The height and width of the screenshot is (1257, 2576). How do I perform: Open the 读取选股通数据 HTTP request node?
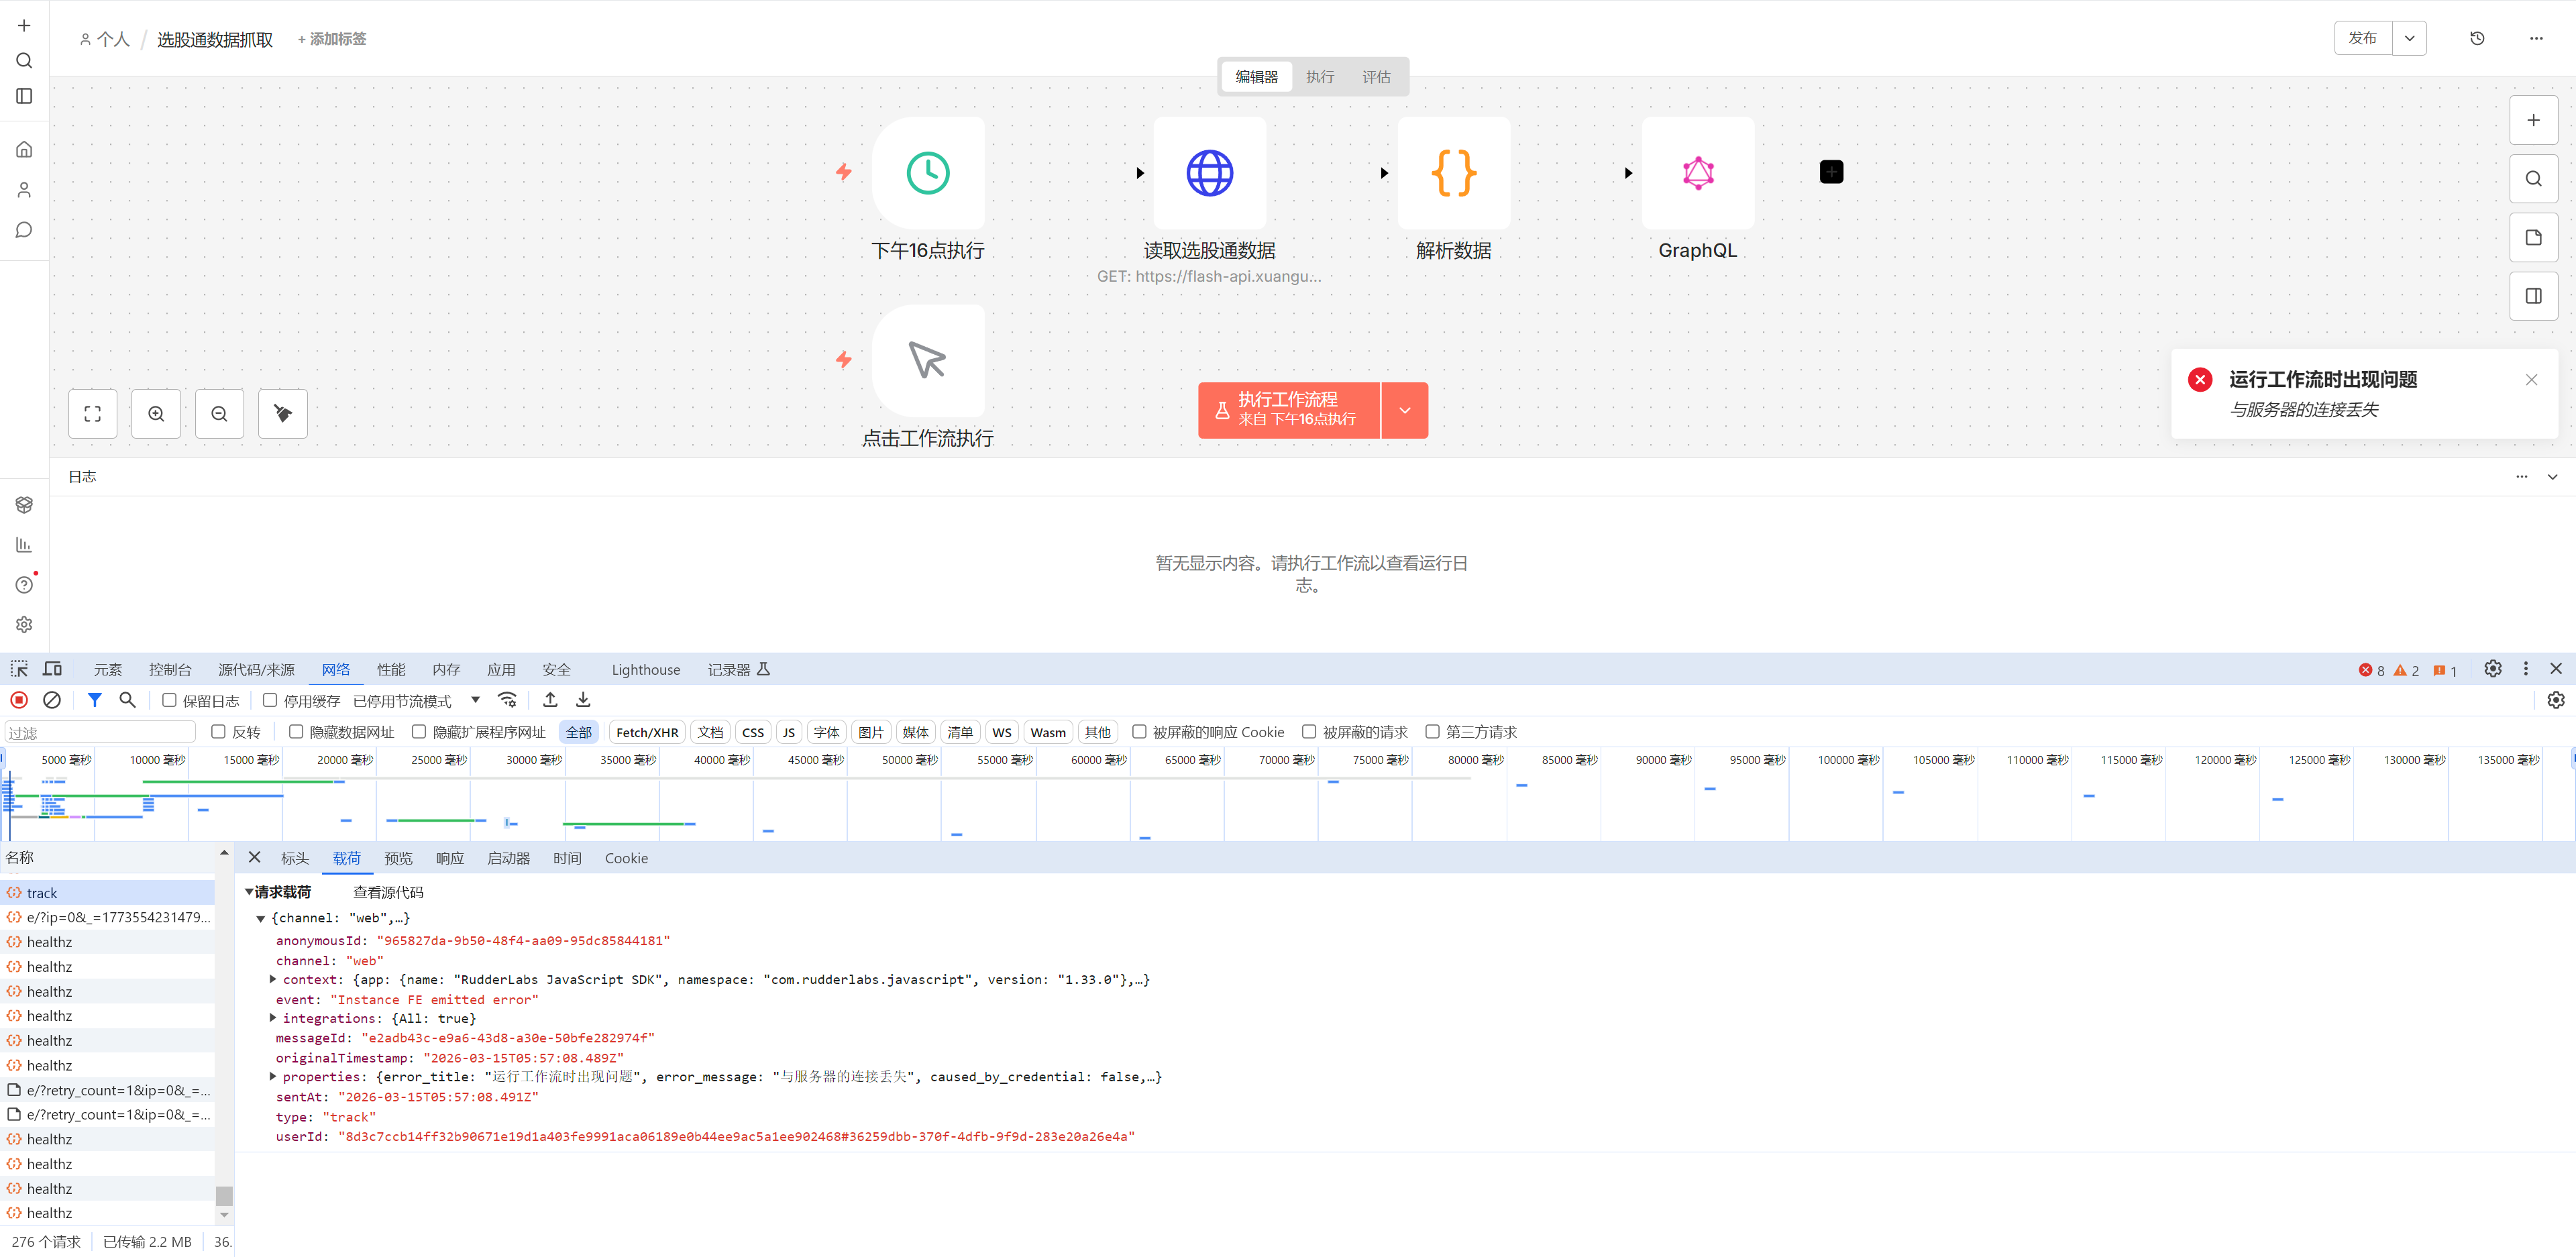point(1209,173)
